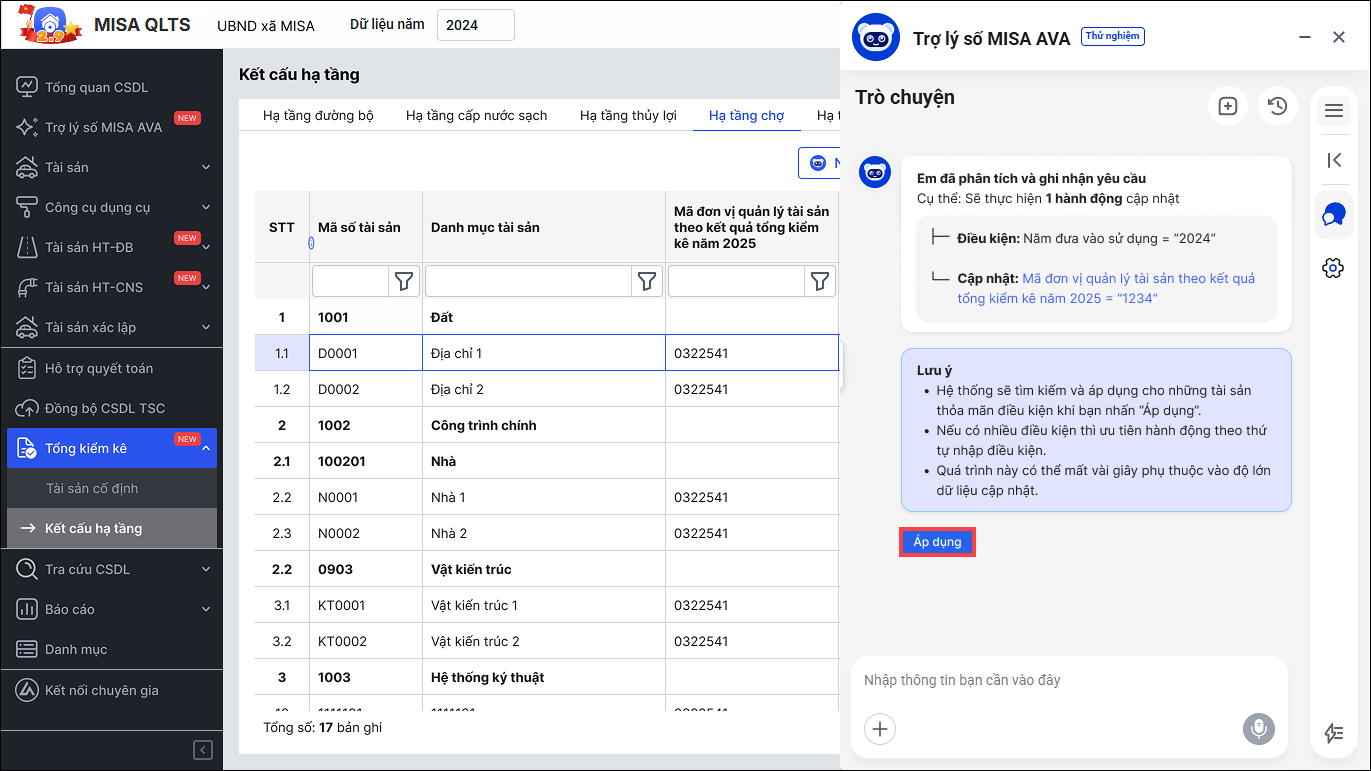
Task: Collapse the left sidebar navigation
Action: coord(203,750)
